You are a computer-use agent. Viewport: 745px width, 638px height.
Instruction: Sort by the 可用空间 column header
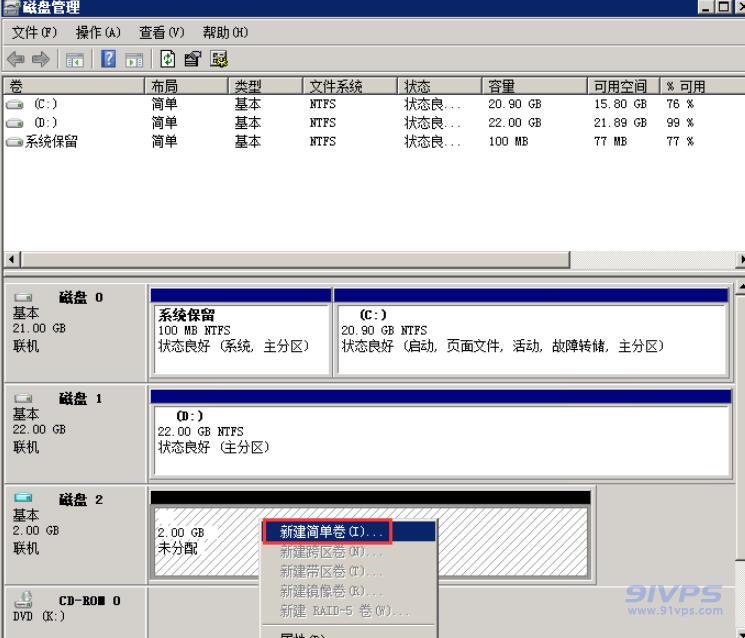[x=623, y=86]
